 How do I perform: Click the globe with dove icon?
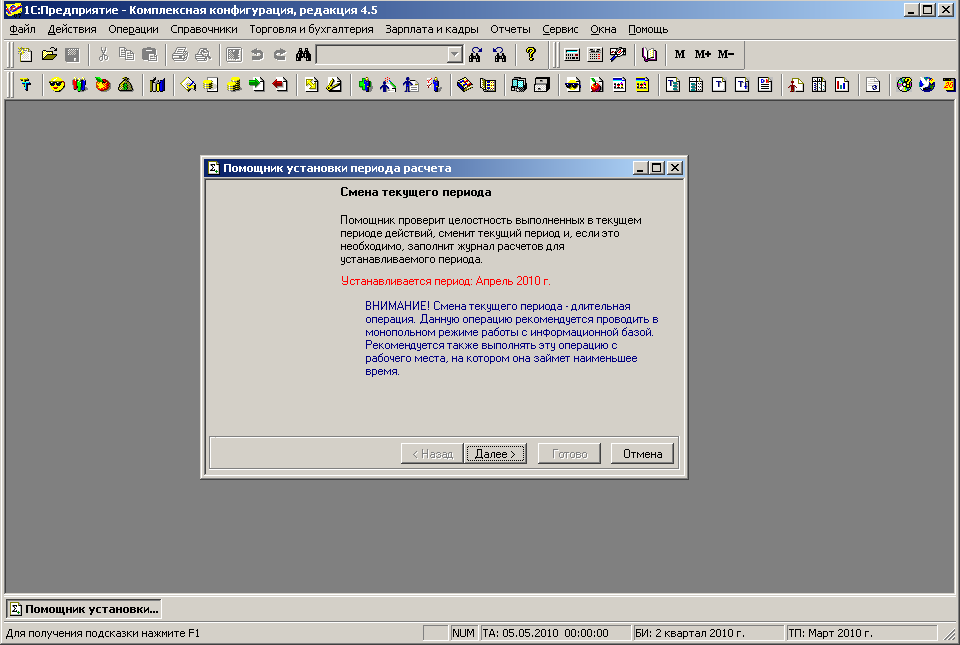coord(927,85)
